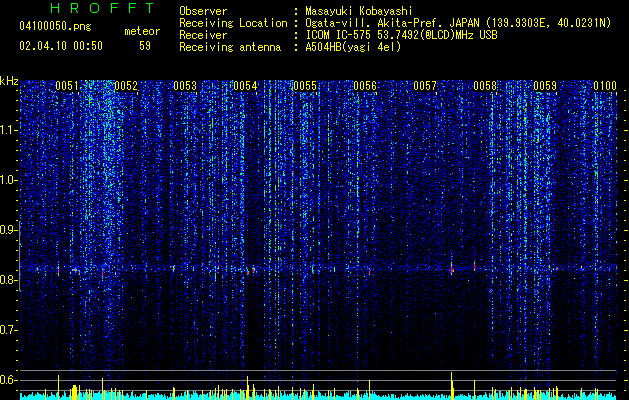The height and width of the screenshot is (400, 629).
Task: Click the 0100 time marker
Action: (x=605, y=86)
